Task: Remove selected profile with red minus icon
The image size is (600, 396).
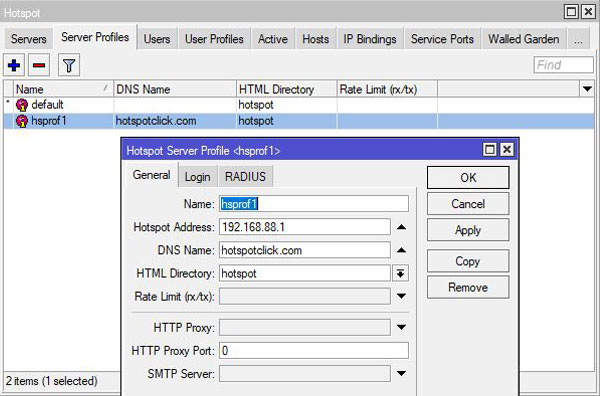Action: (39, 65)
